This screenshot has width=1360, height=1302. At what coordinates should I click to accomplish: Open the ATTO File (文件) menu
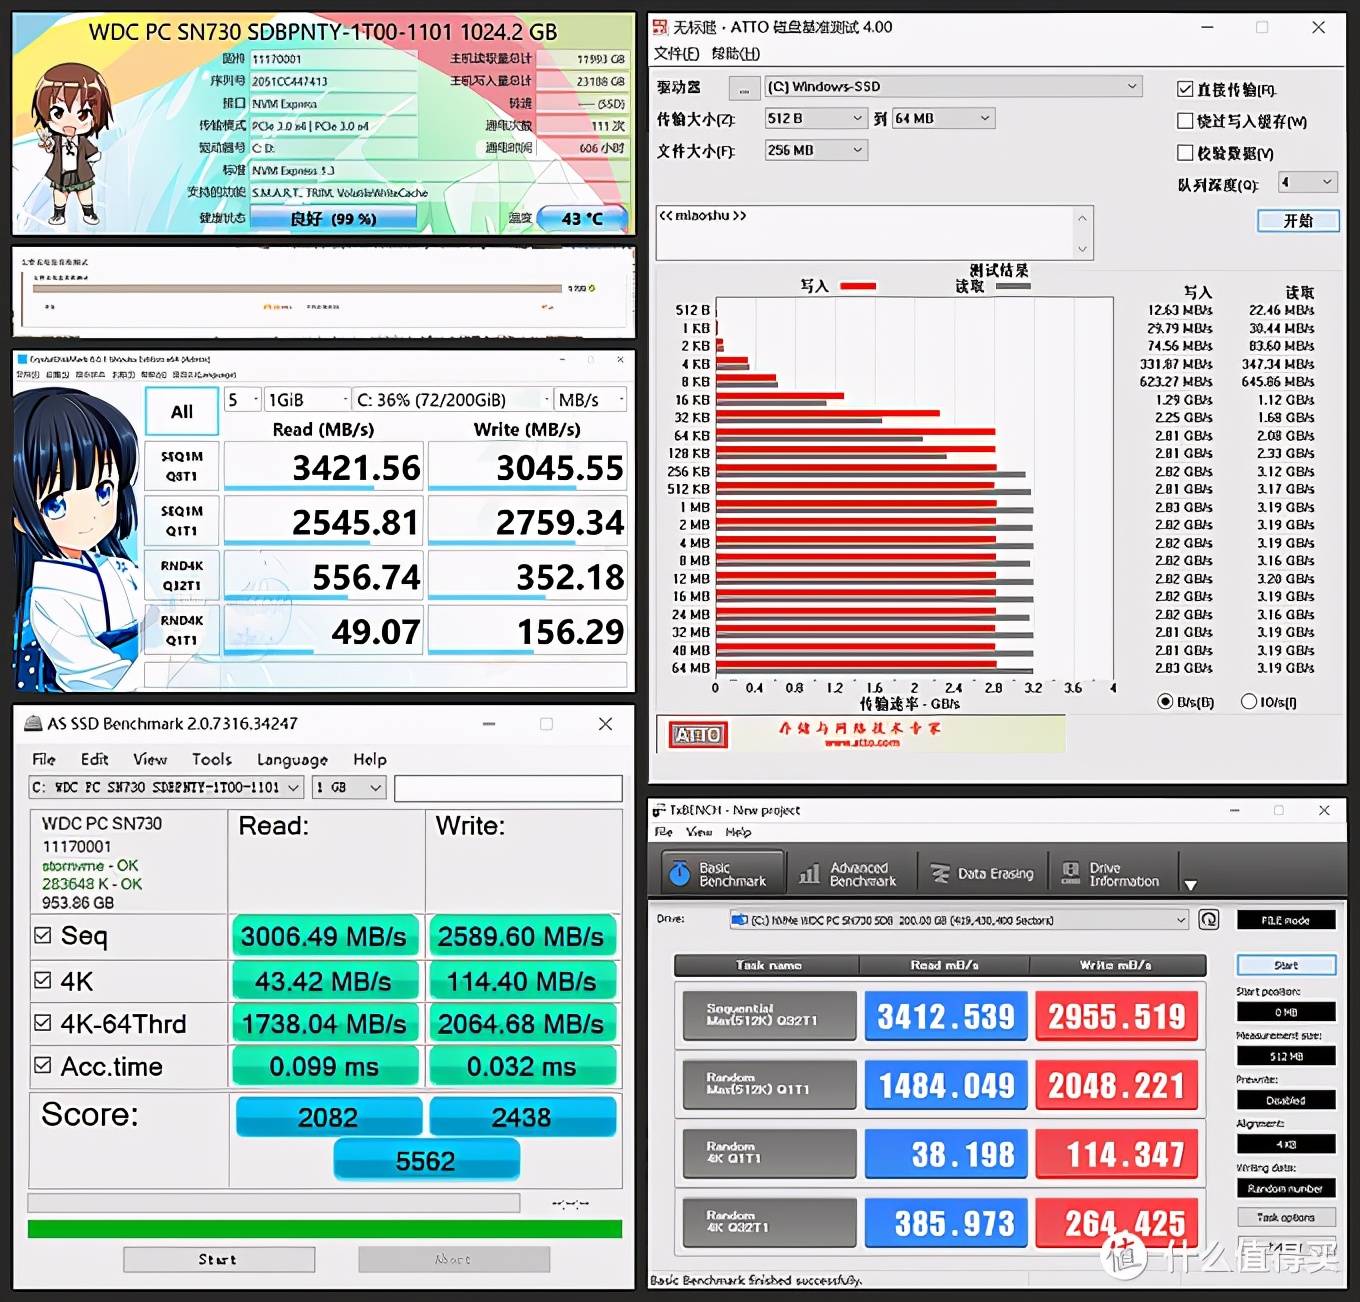675,54
